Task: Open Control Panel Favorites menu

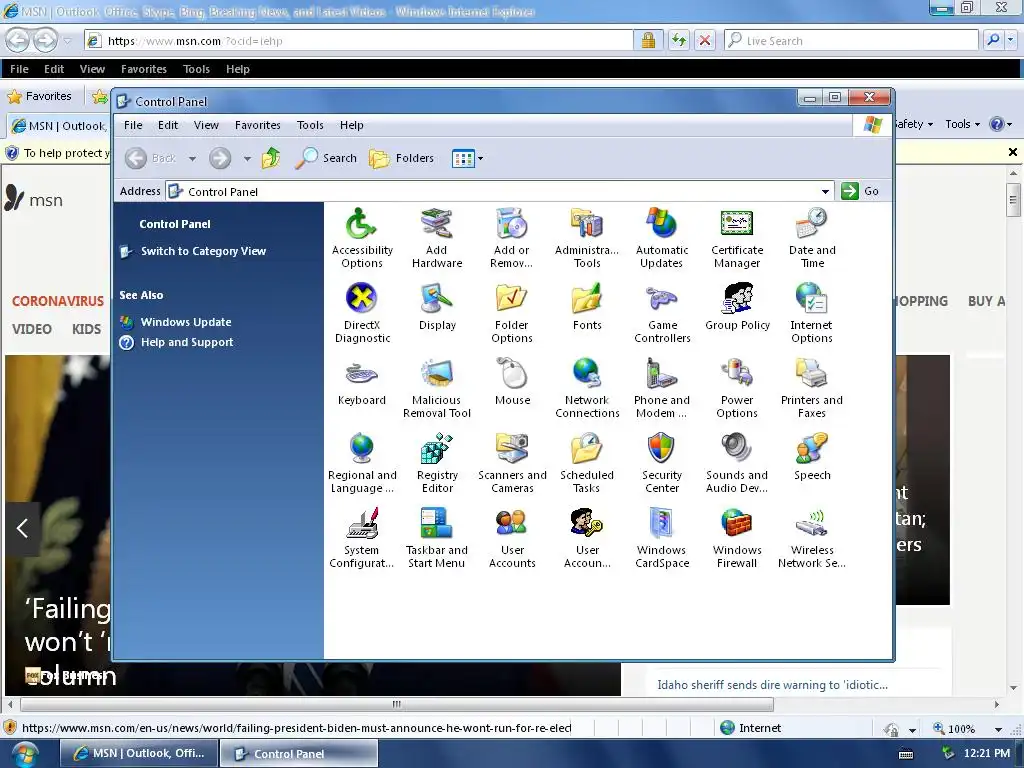Action: pyautogui.click(x=258, y=125)
